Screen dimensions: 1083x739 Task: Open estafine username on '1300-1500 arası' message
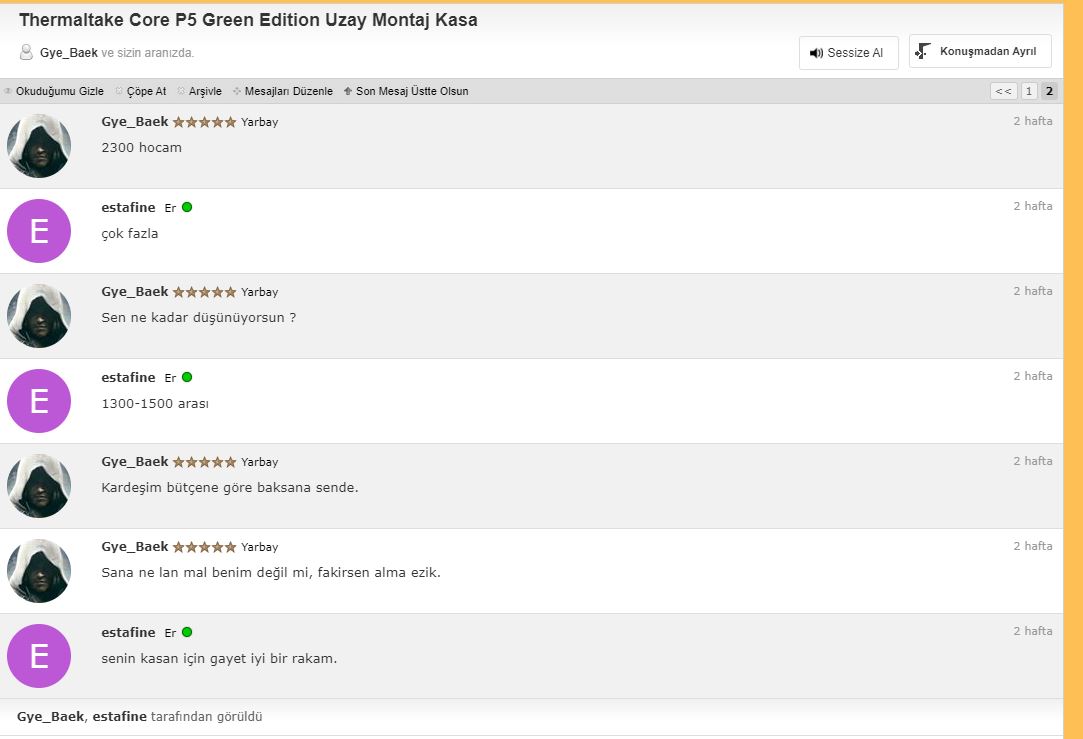tap(128, 377)
